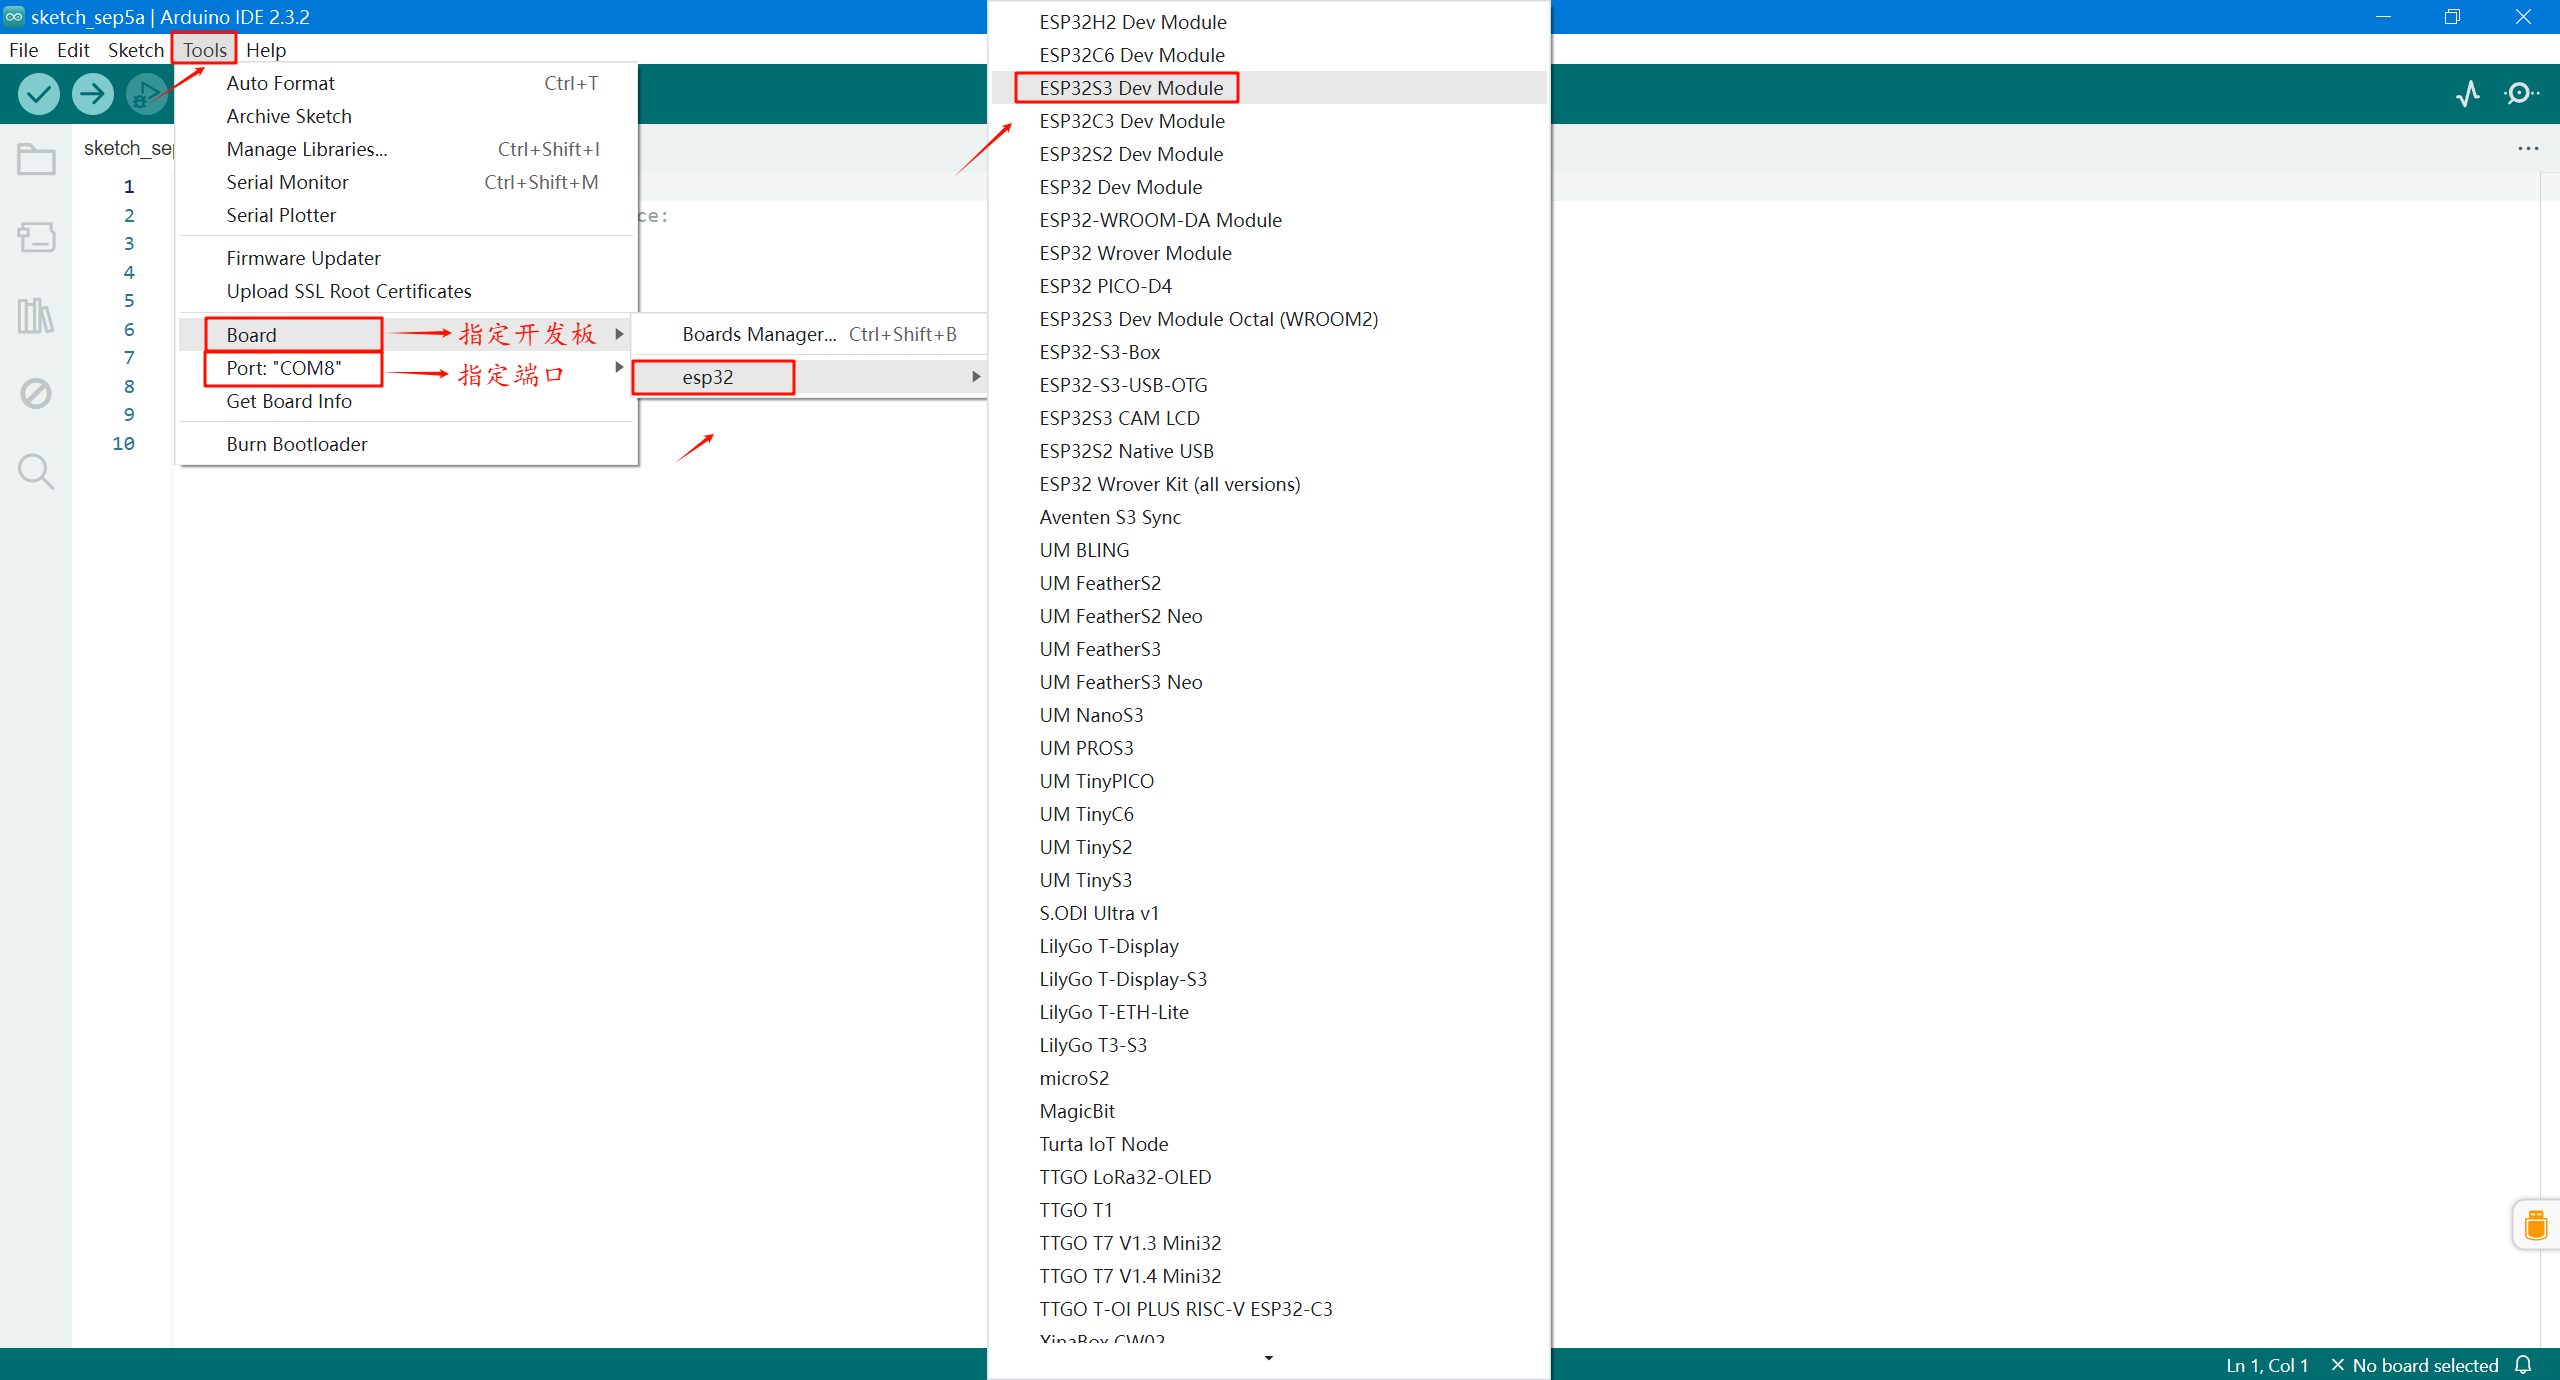The image size is (2560, 1380).
Task: Expand the esp32 boards submenu
Action: pyautogui.click(x=711, y=377)
